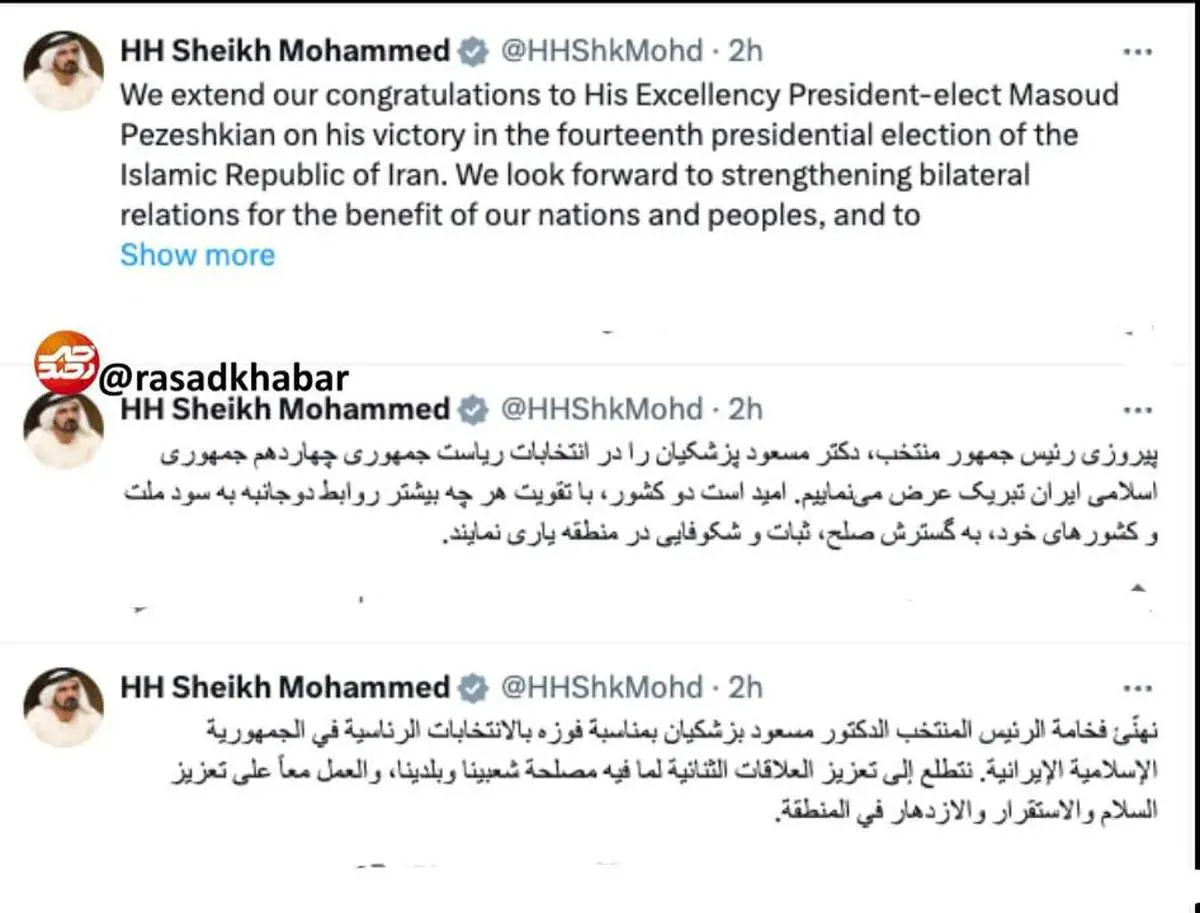Screen dimensions: 1200x913
Task: Click the @rasadkhabar watermark handle
Action: (x=224, y=377)
